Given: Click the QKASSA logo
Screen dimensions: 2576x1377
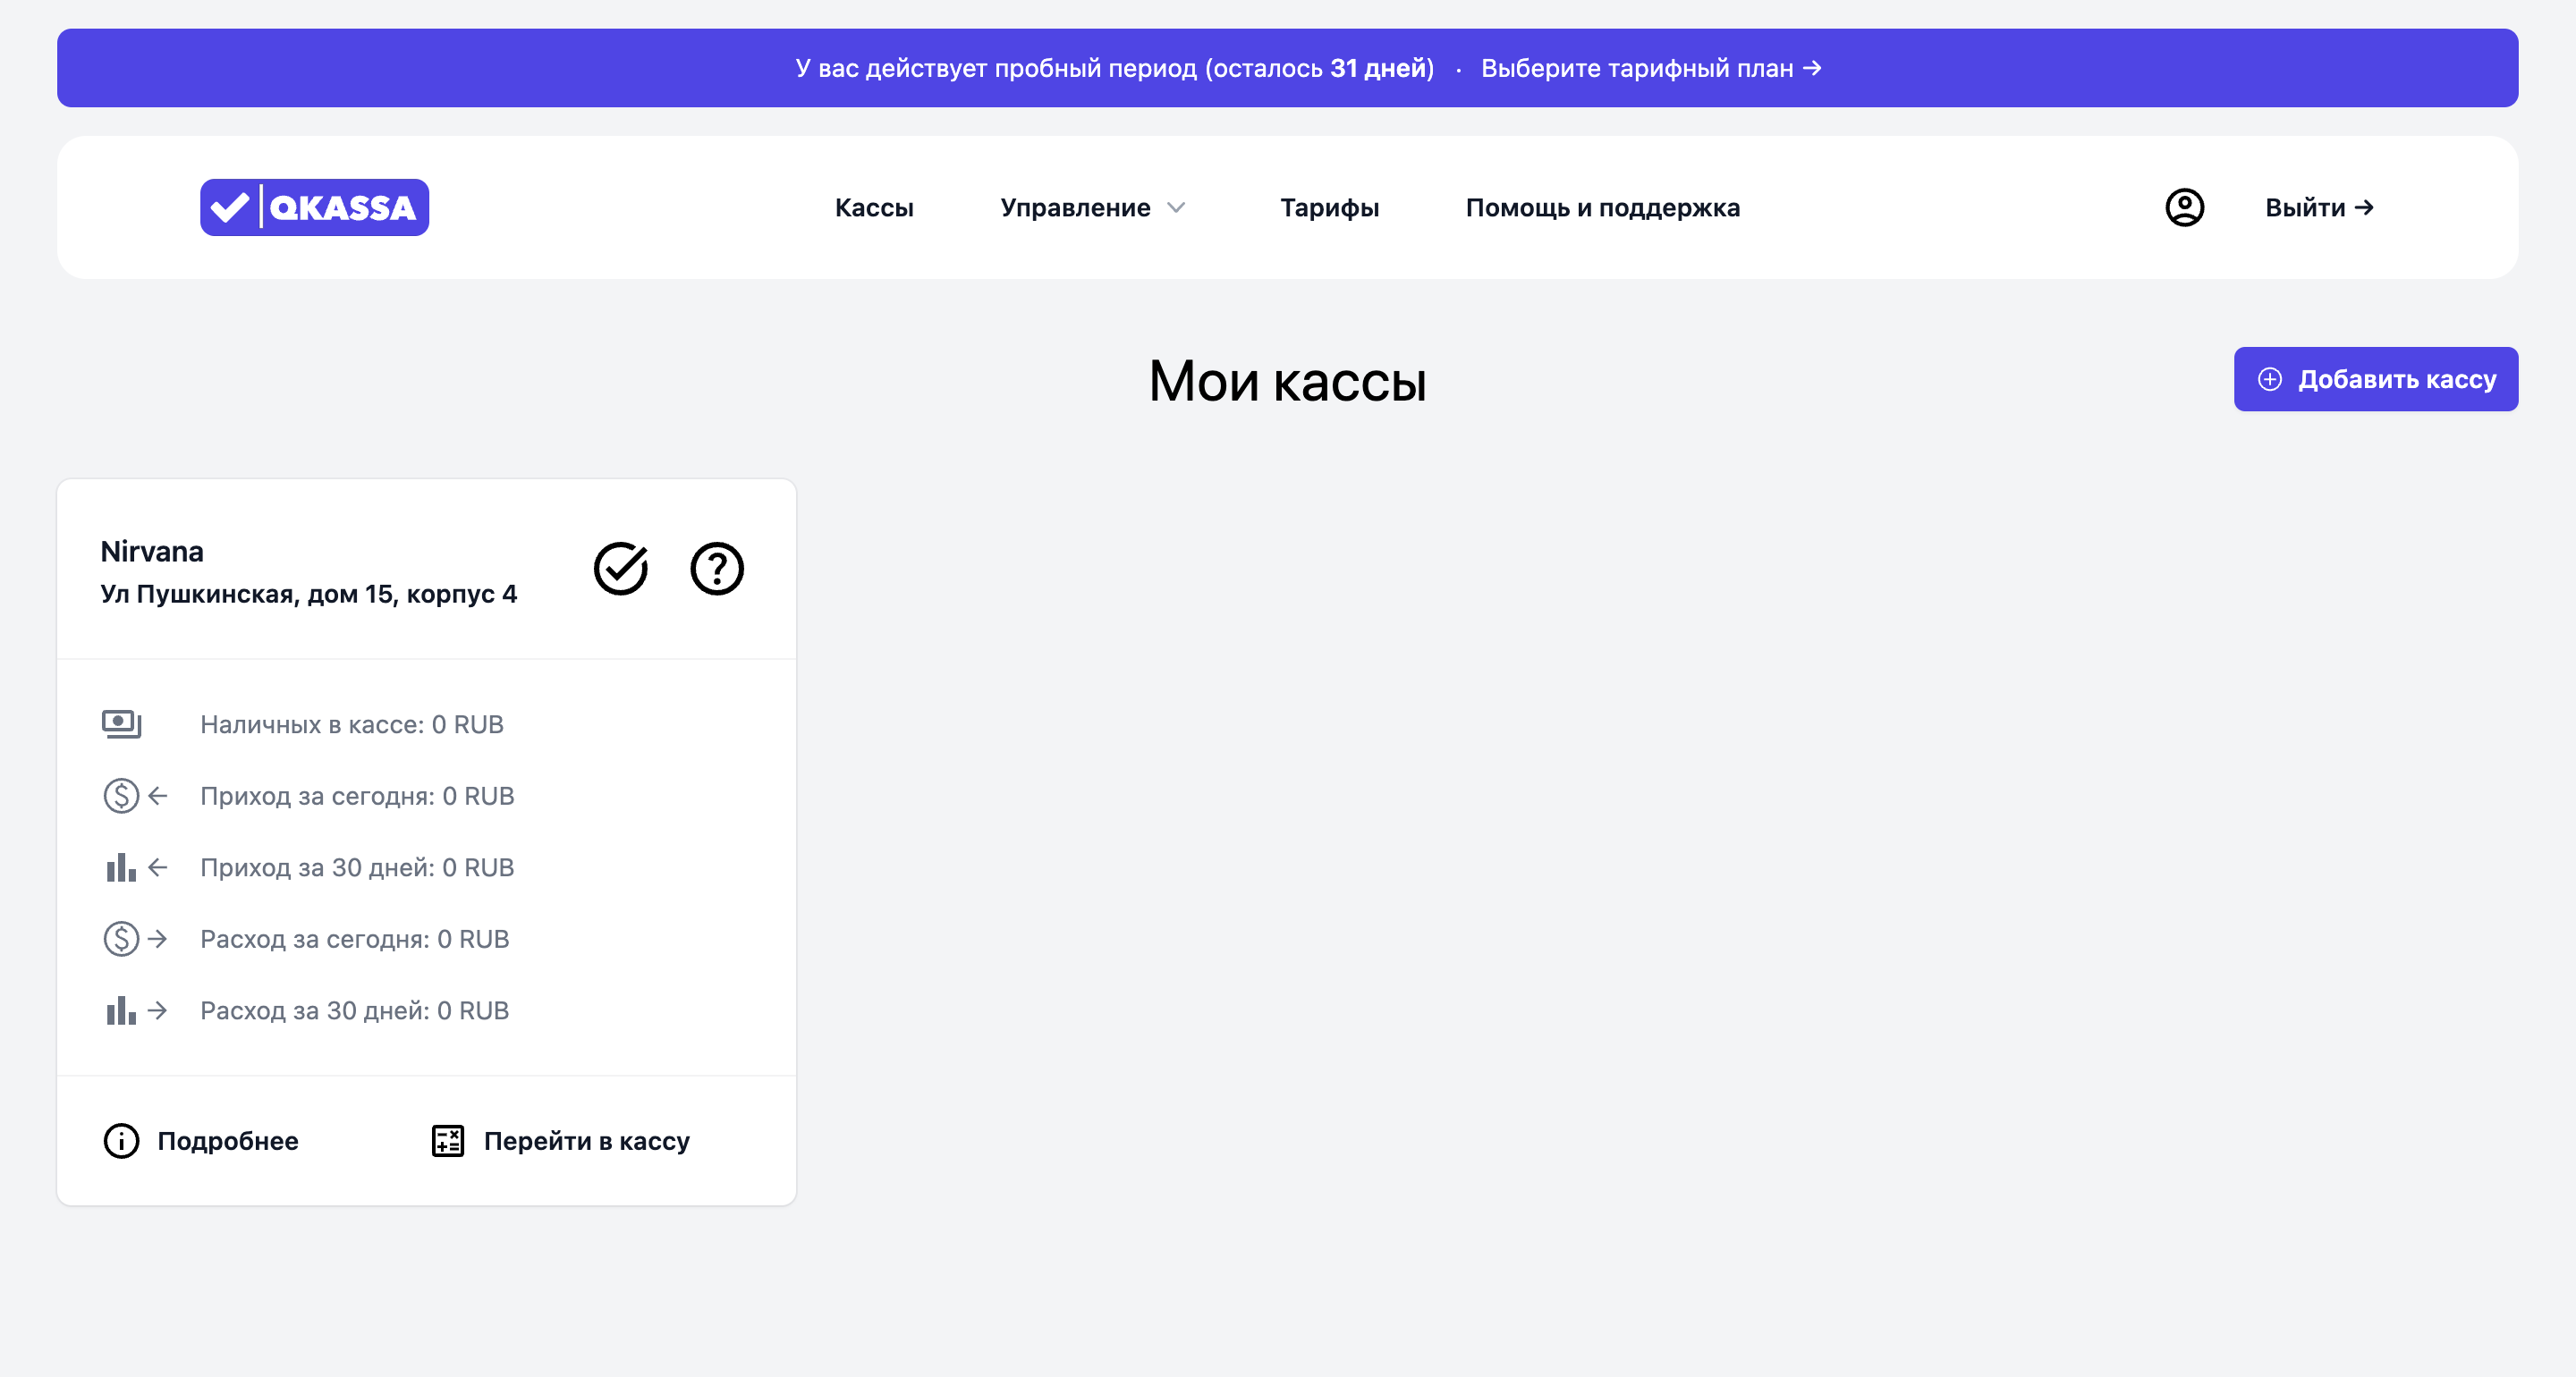Looking at the screenshot, I should pos(314,207).
